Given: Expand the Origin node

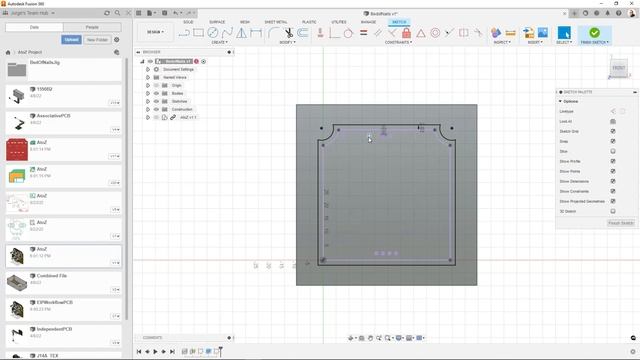Looking at the screenshot, I should tap(148, 85).
